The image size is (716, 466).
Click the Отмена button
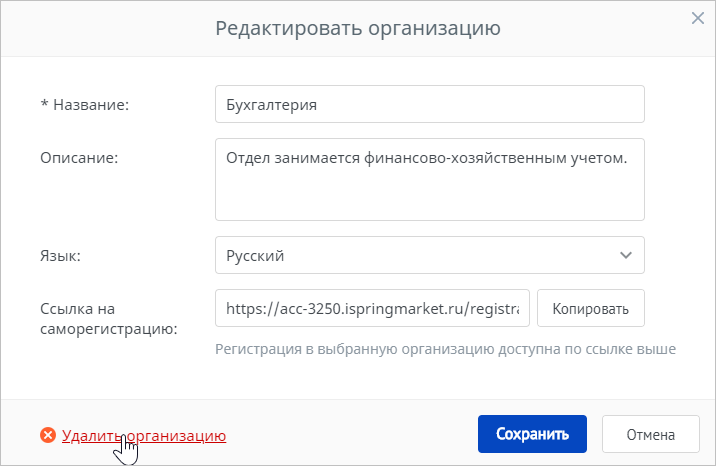pos(651,434)
